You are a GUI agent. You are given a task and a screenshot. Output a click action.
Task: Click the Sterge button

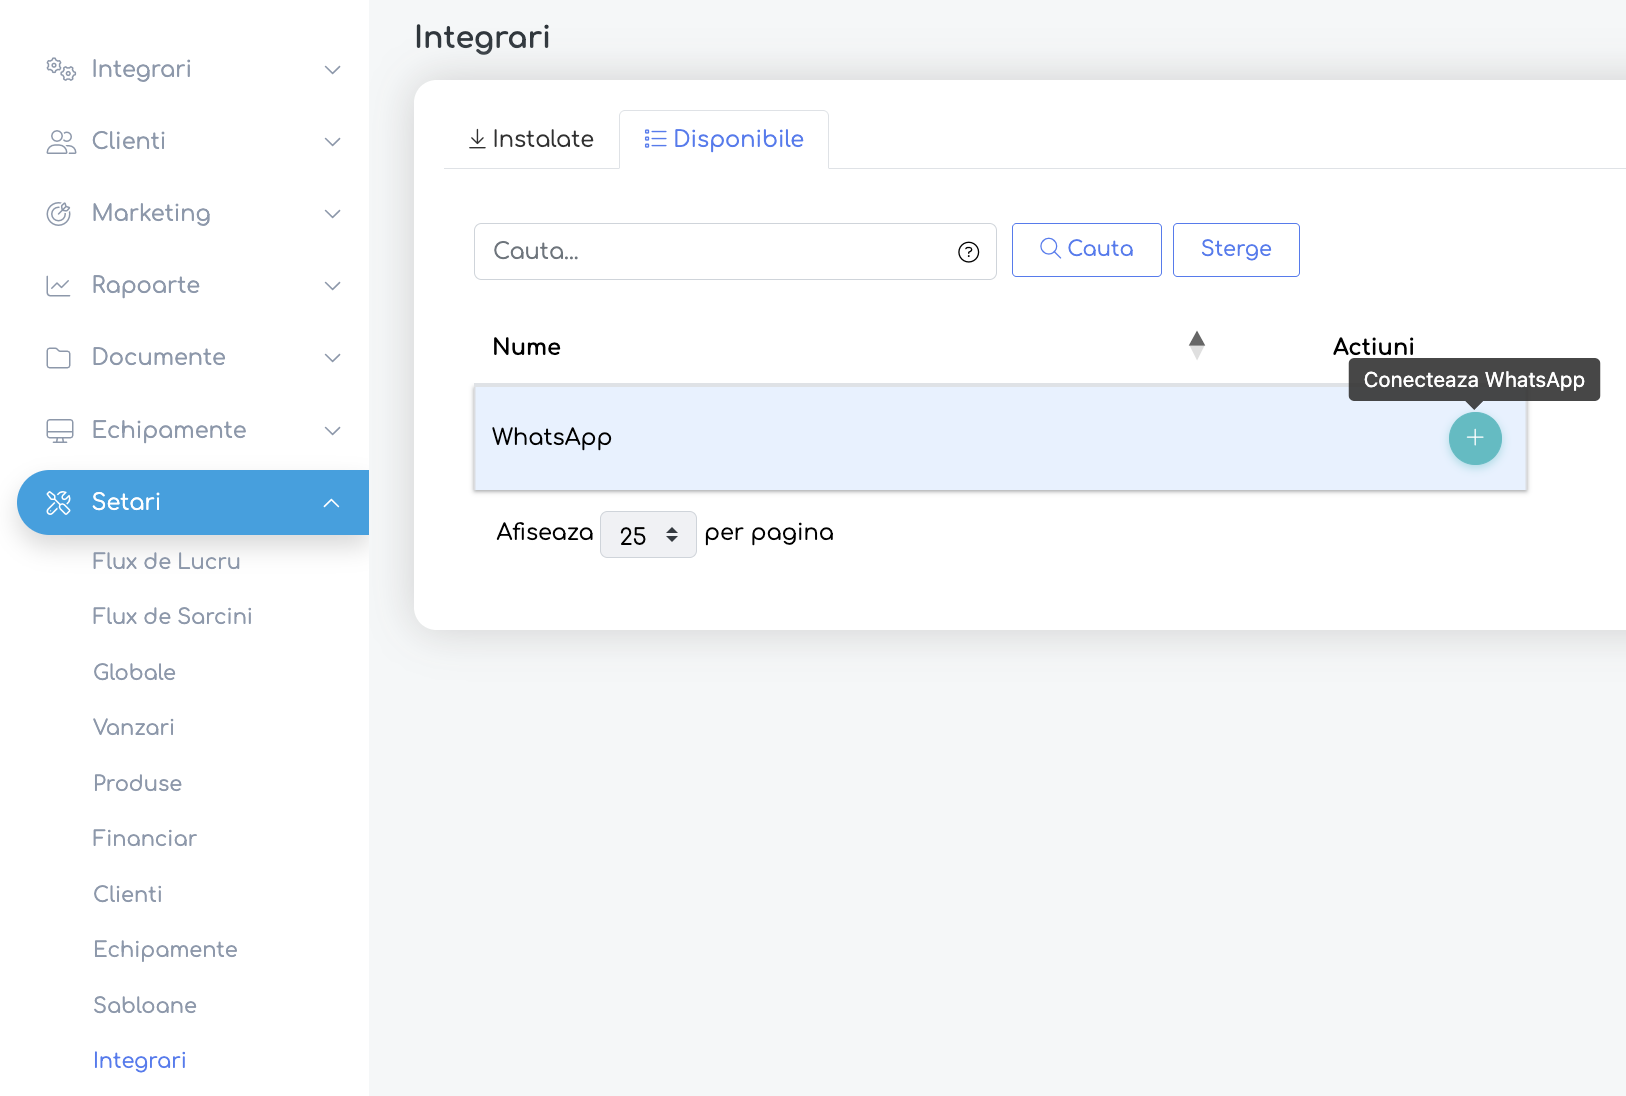point(1236,250)
